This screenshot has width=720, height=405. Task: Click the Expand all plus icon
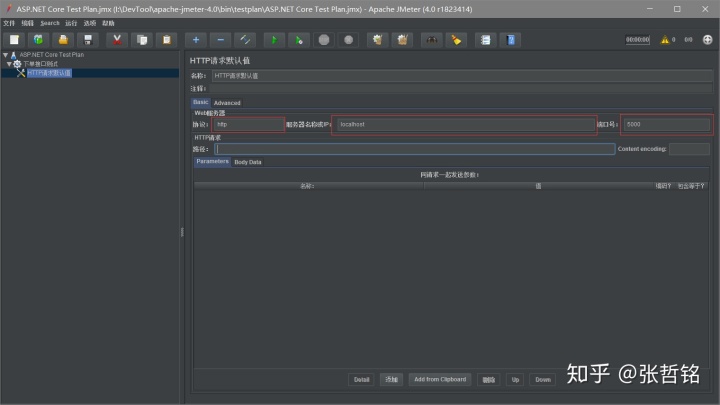196,40
